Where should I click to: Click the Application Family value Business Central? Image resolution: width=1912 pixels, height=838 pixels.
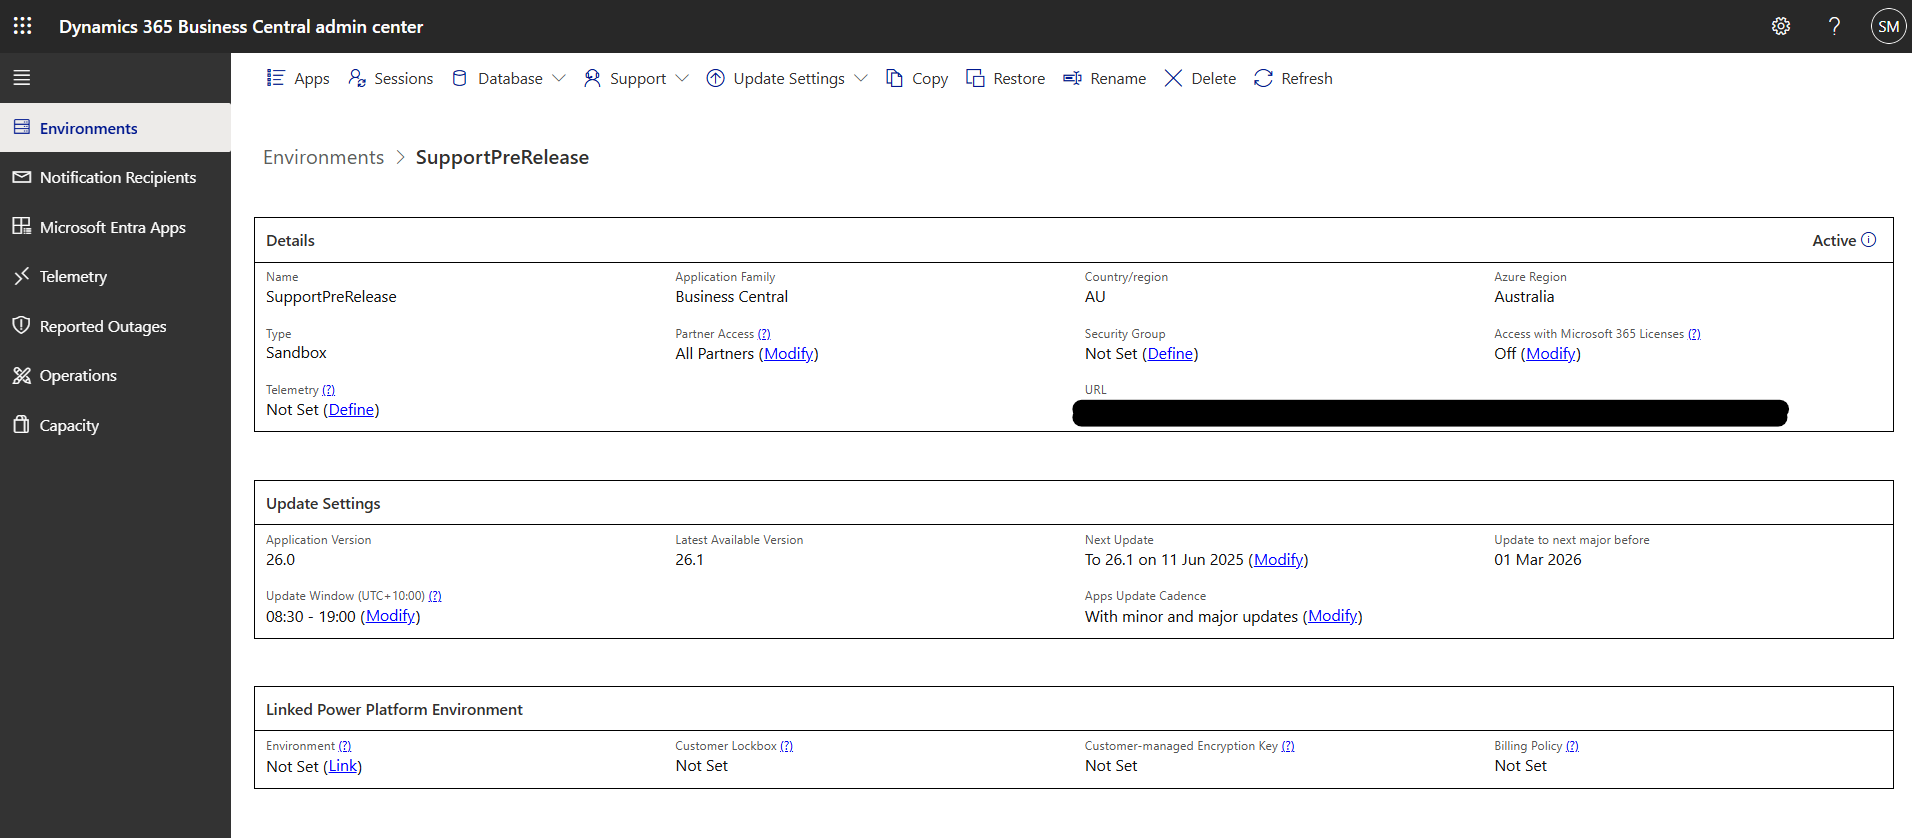pos(731,297)
